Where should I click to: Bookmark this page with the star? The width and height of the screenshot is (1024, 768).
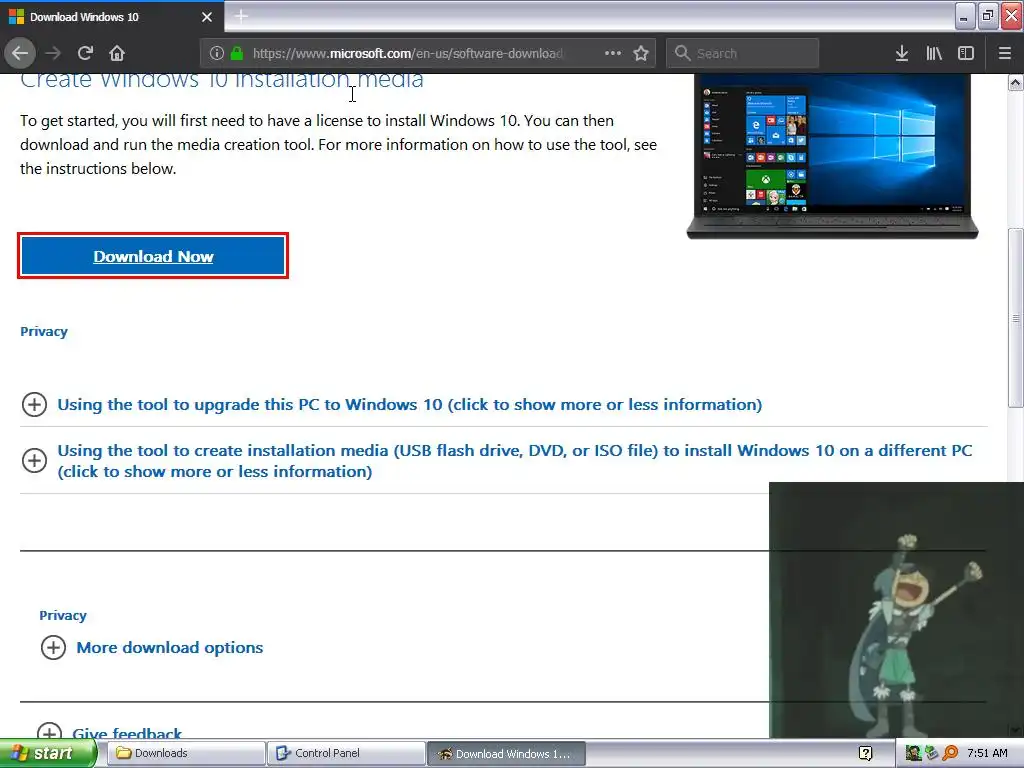(641, 54)
